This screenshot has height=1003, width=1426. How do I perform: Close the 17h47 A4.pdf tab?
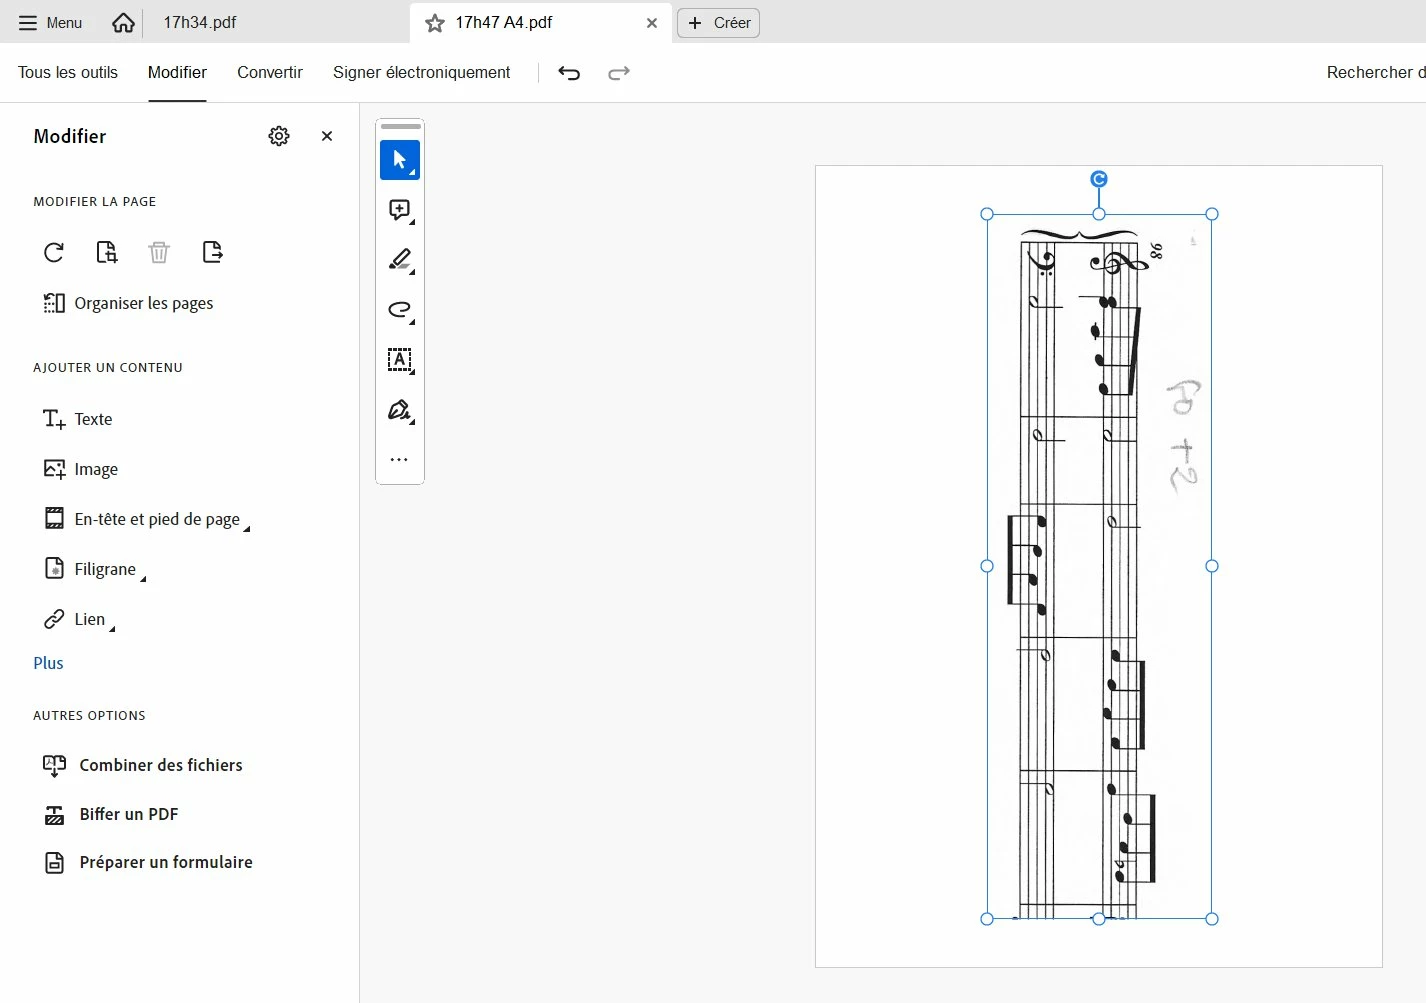click(x=652, y=23)
